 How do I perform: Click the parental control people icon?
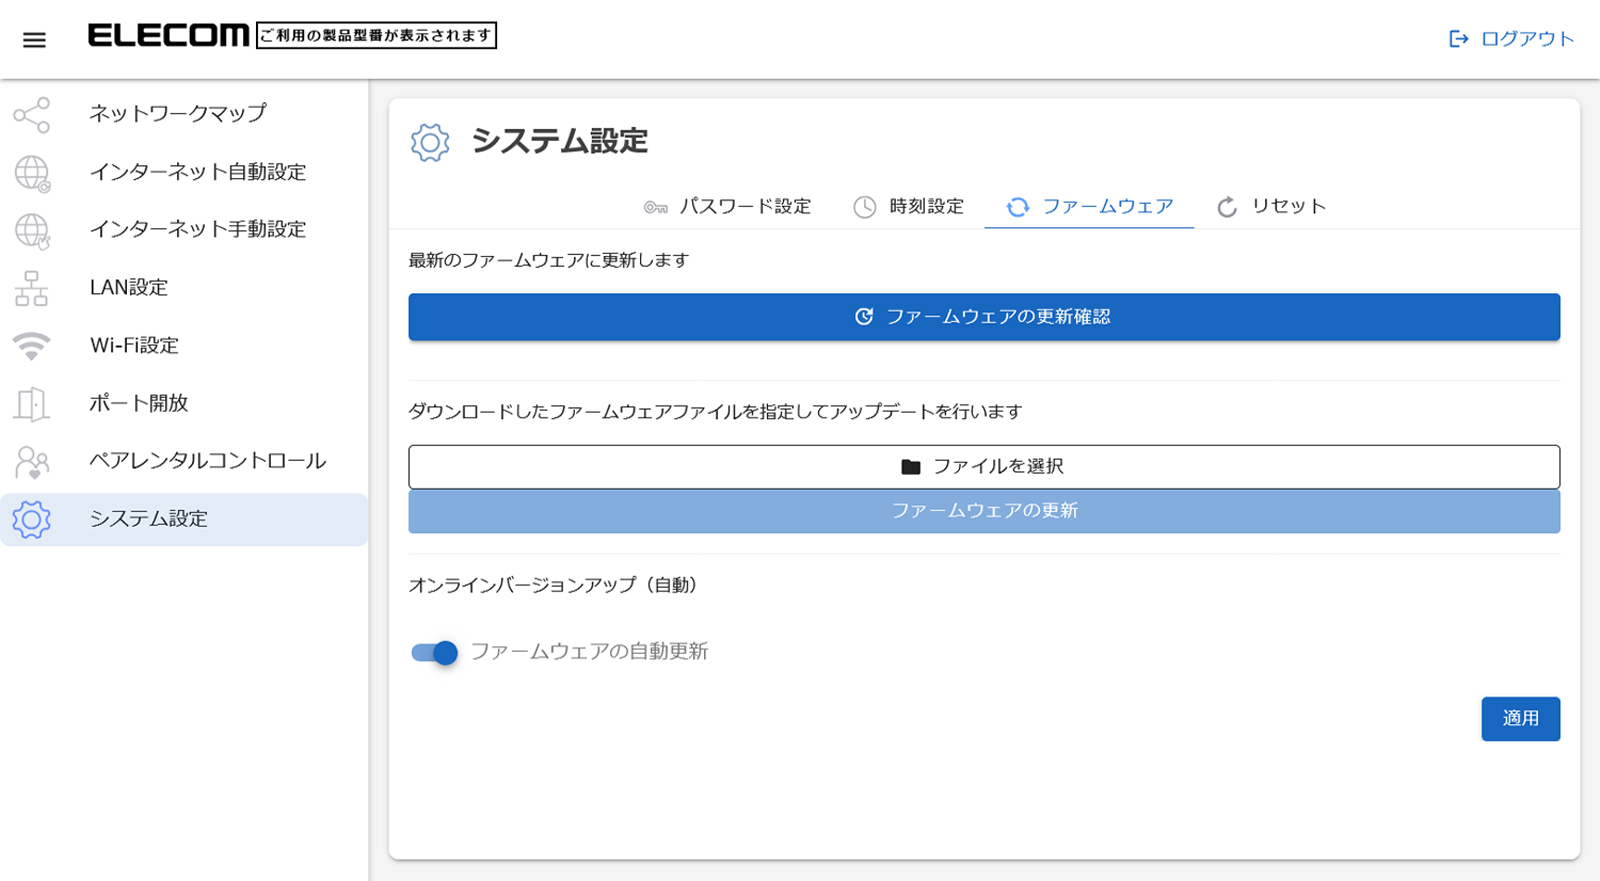[32, 462]
